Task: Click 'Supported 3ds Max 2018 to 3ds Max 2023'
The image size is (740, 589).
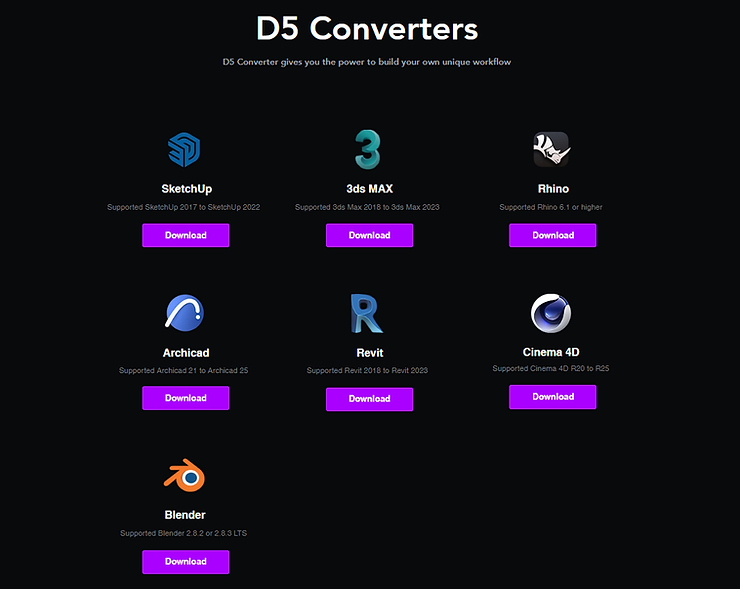Action: 367,207
